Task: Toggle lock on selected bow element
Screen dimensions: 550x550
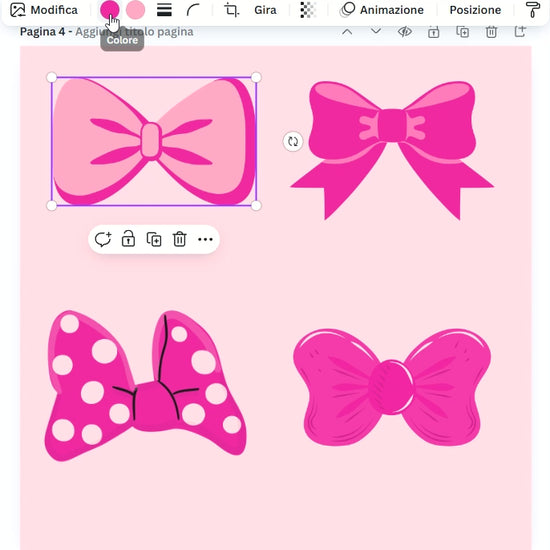Action: pyautogui.click(x=128, y=239)
